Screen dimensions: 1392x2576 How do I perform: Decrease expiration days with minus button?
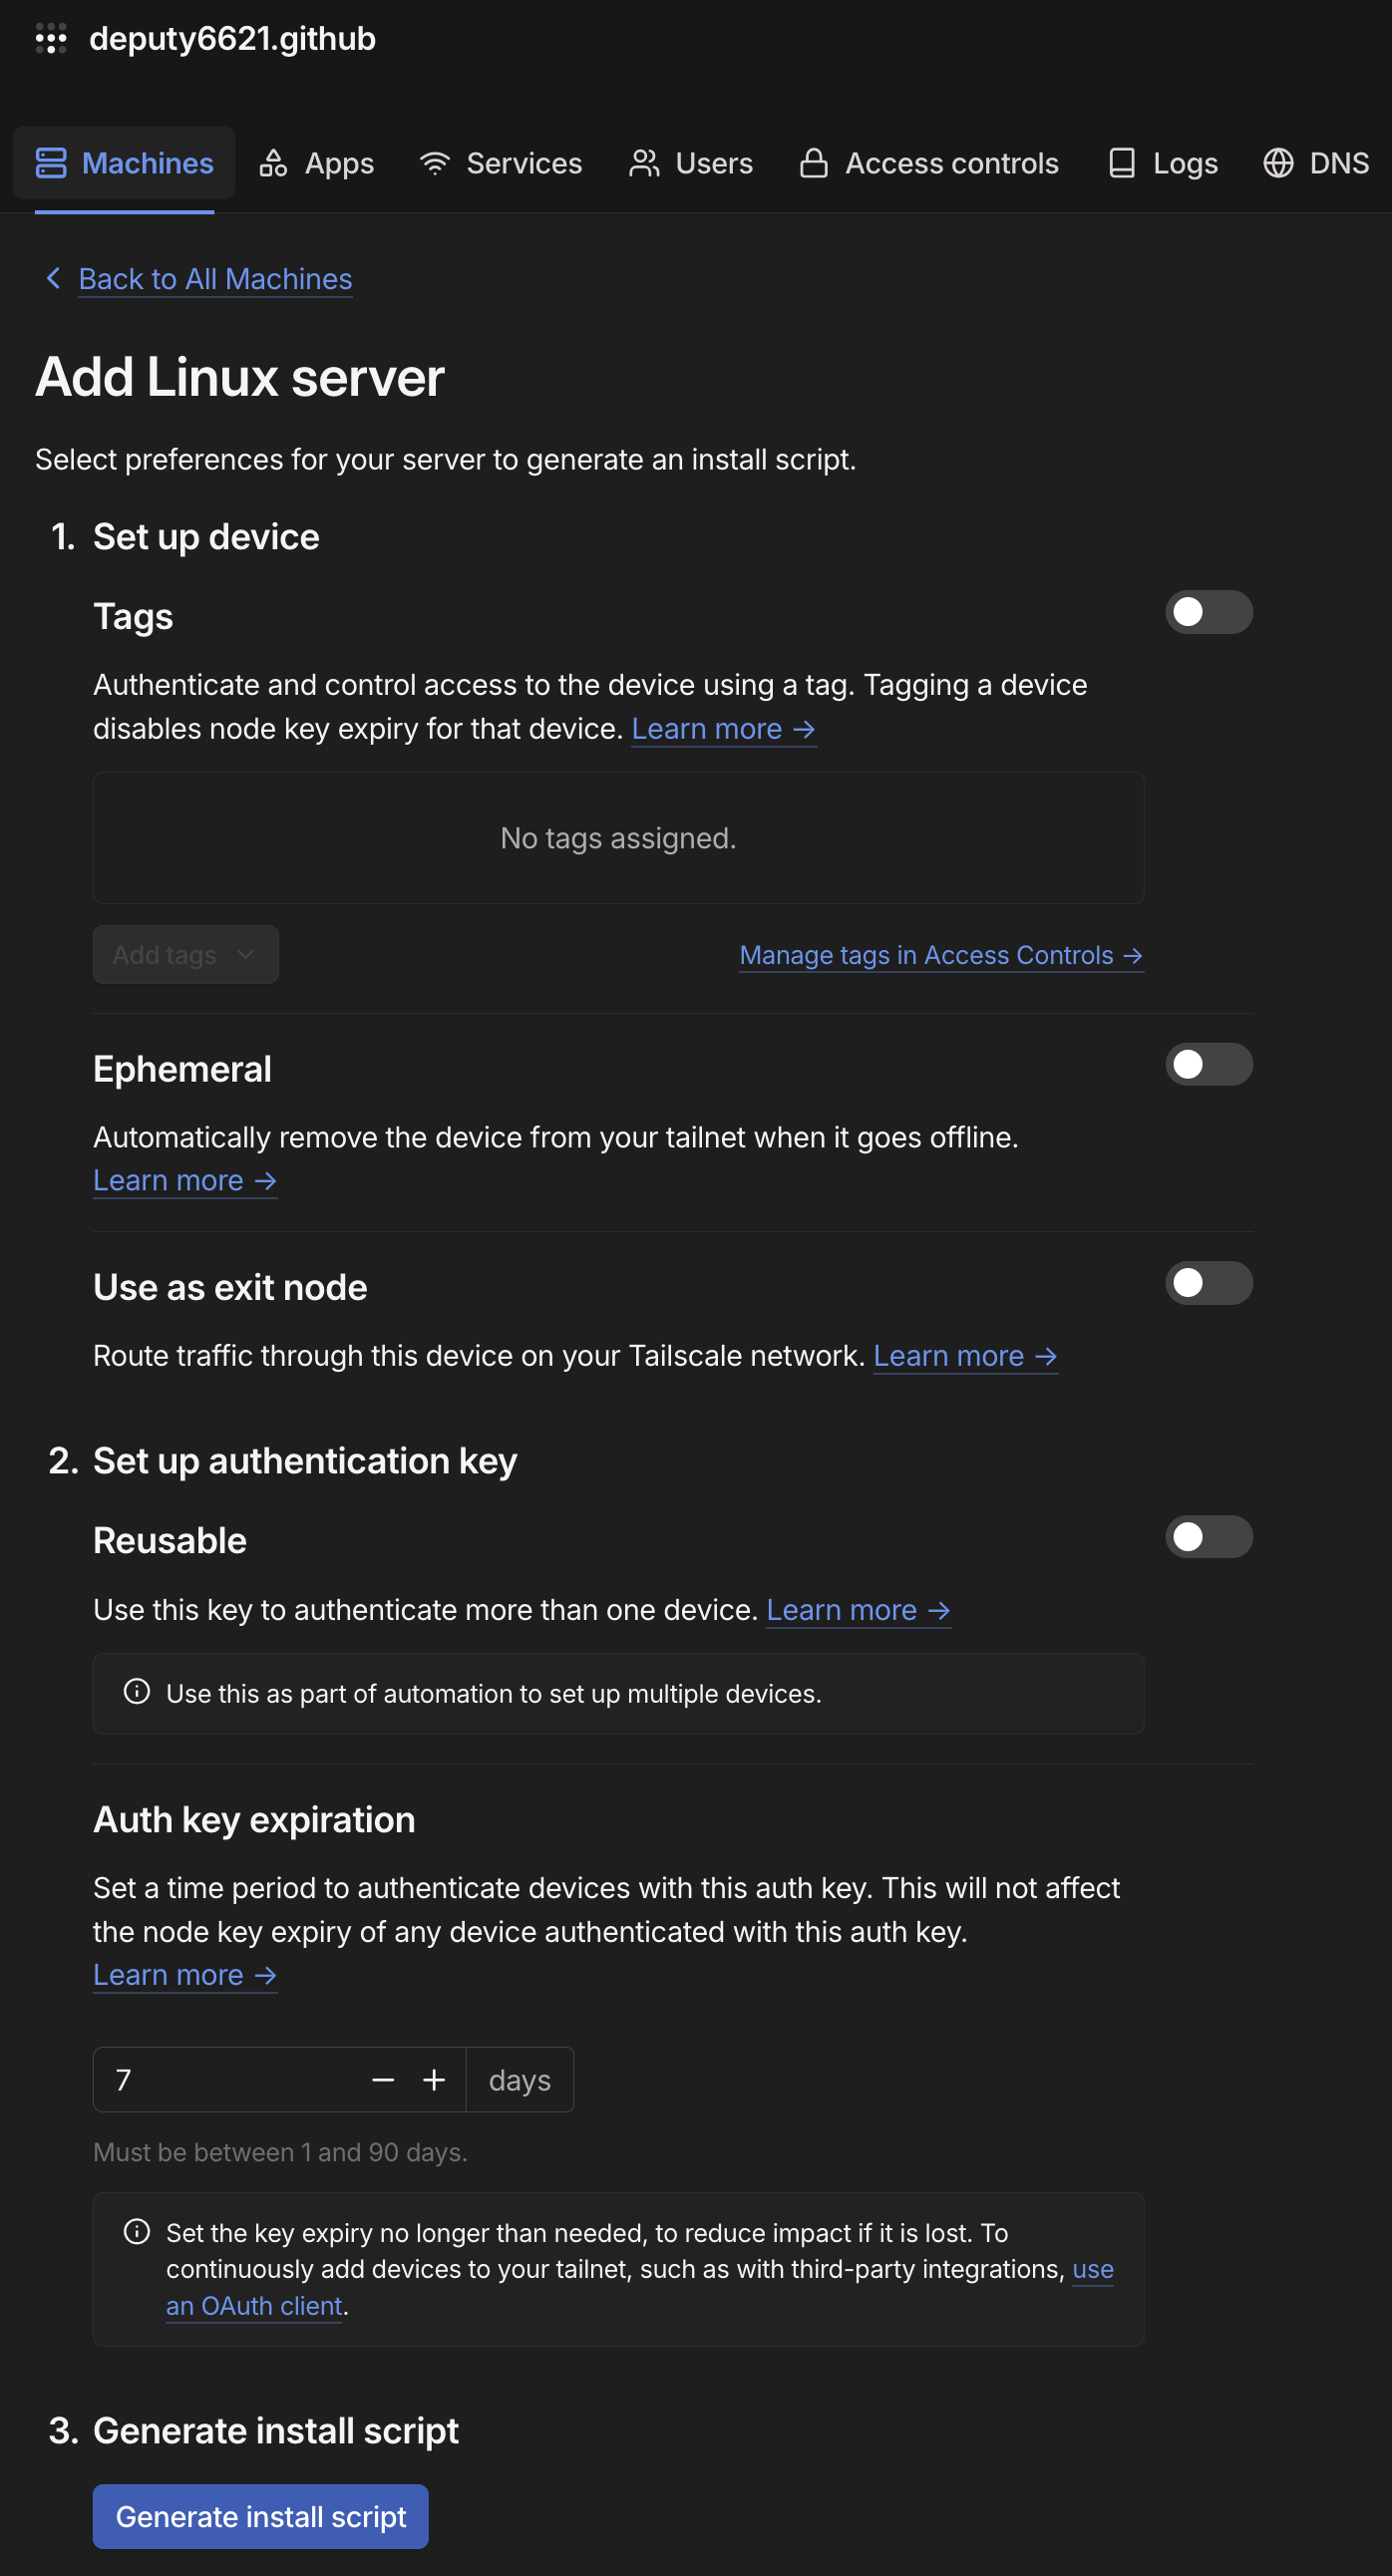383,2081
